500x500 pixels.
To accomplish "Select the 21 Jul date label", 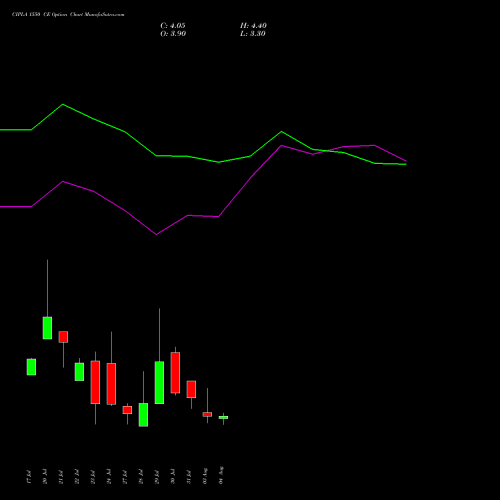I will (61, 477).
